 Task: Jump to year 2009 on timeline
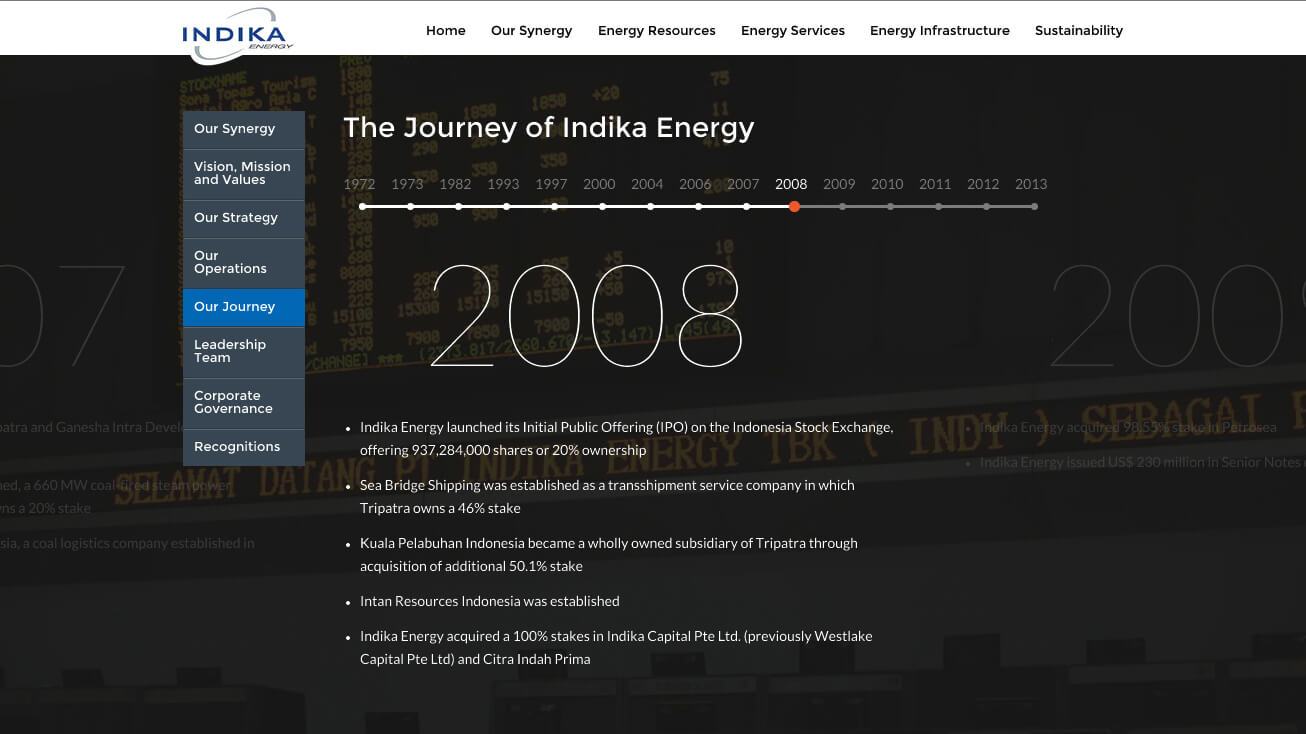coord(839,184)
